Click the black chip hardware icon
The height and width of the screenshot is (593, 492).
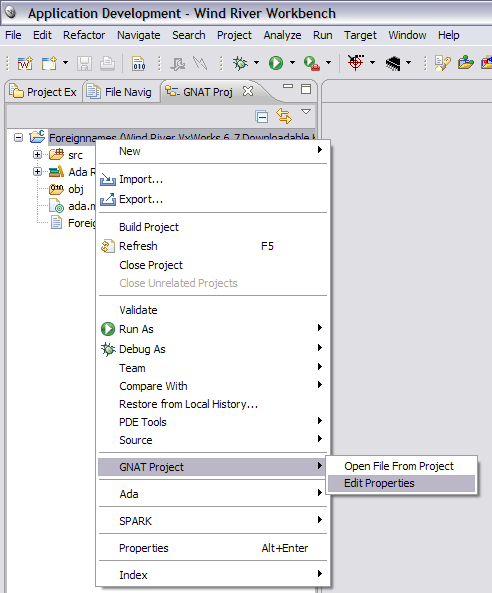393,63
